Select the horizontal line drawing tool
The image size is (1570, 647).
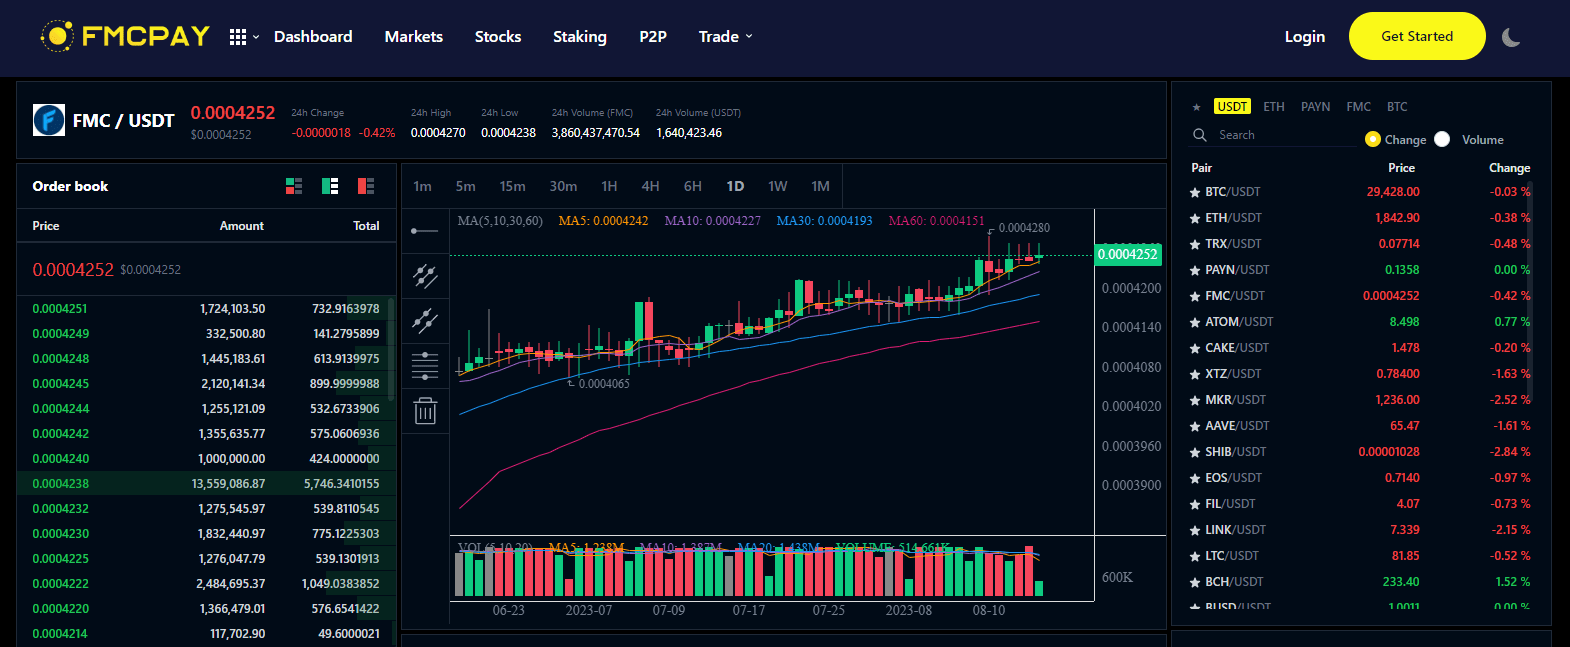(x=425, y=231)
